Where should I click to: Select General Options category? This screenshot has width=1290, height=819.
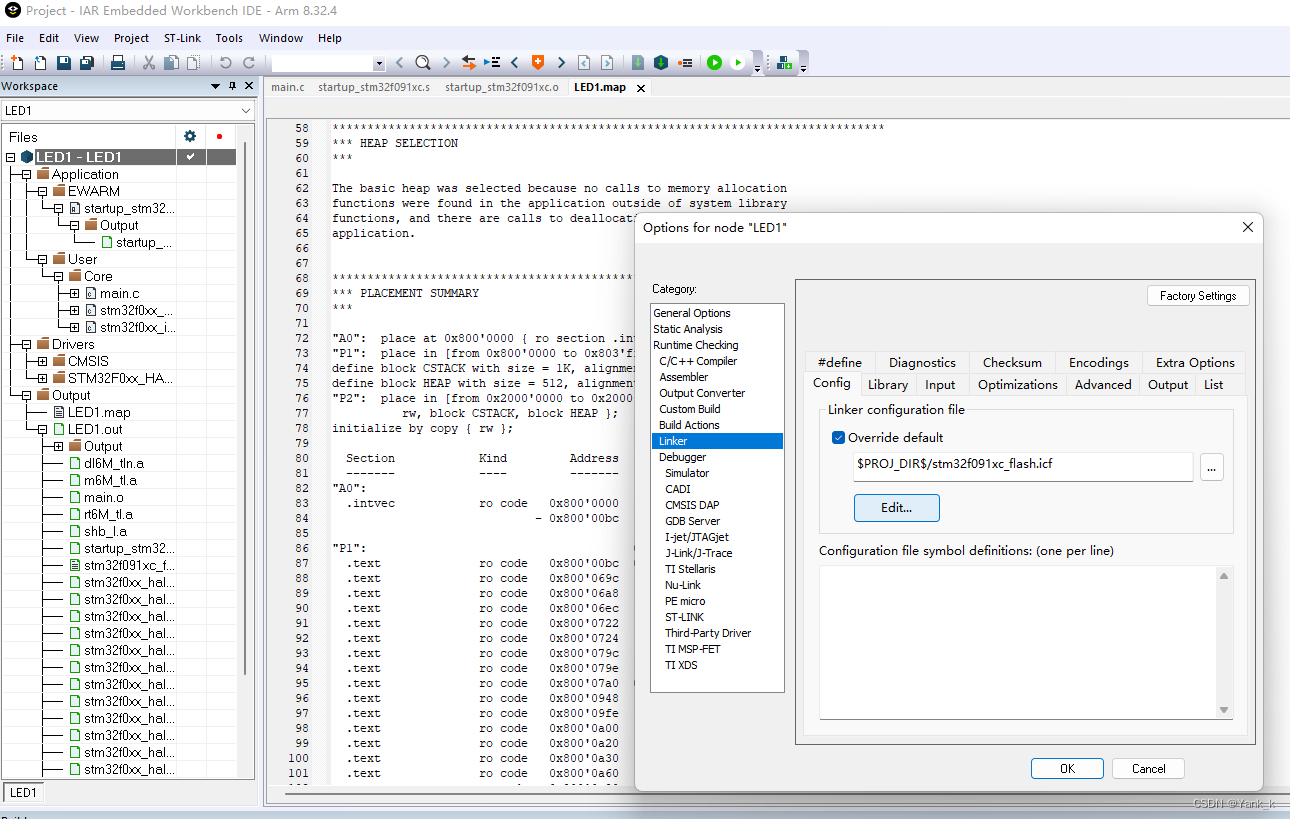coord(692,313)
